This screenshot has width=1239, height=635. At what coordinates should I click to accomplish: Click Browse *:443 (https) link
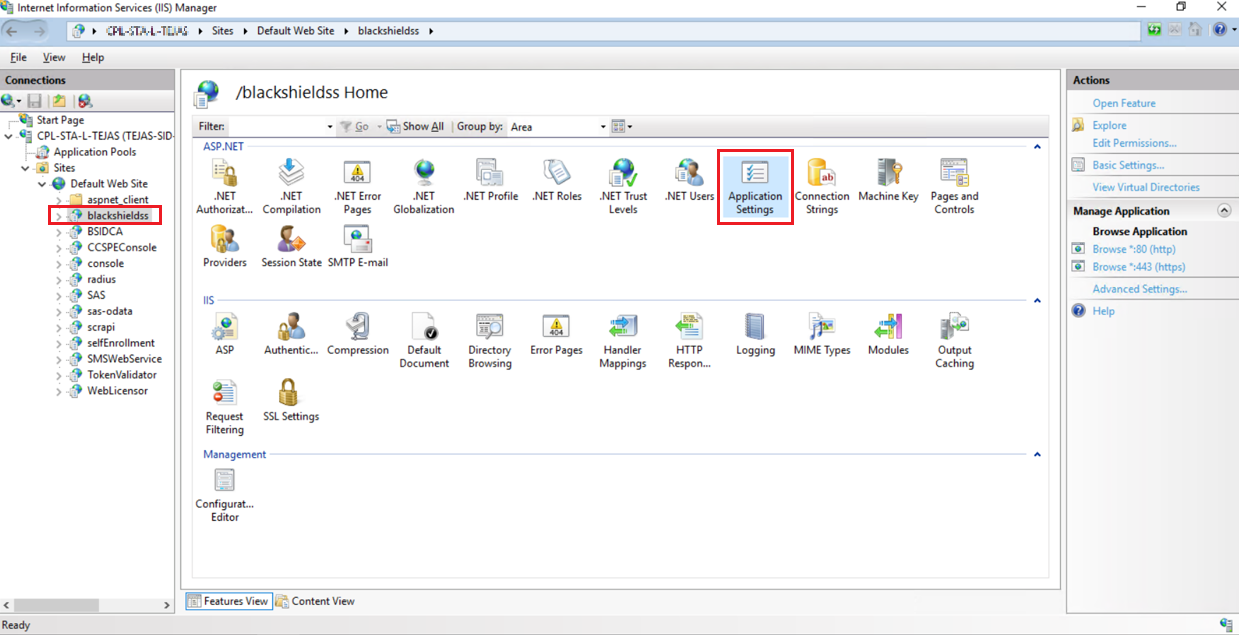(x=1138, y=267)
